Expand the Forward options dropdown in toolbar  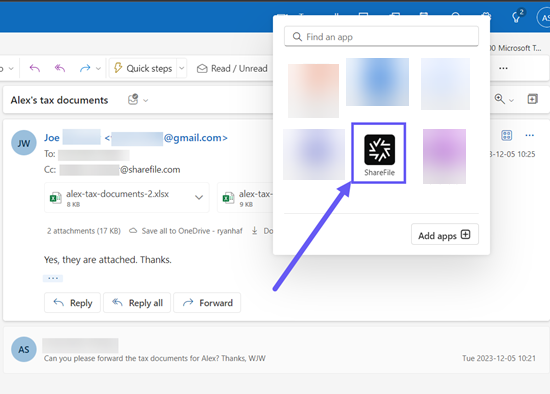coord(99,68)
